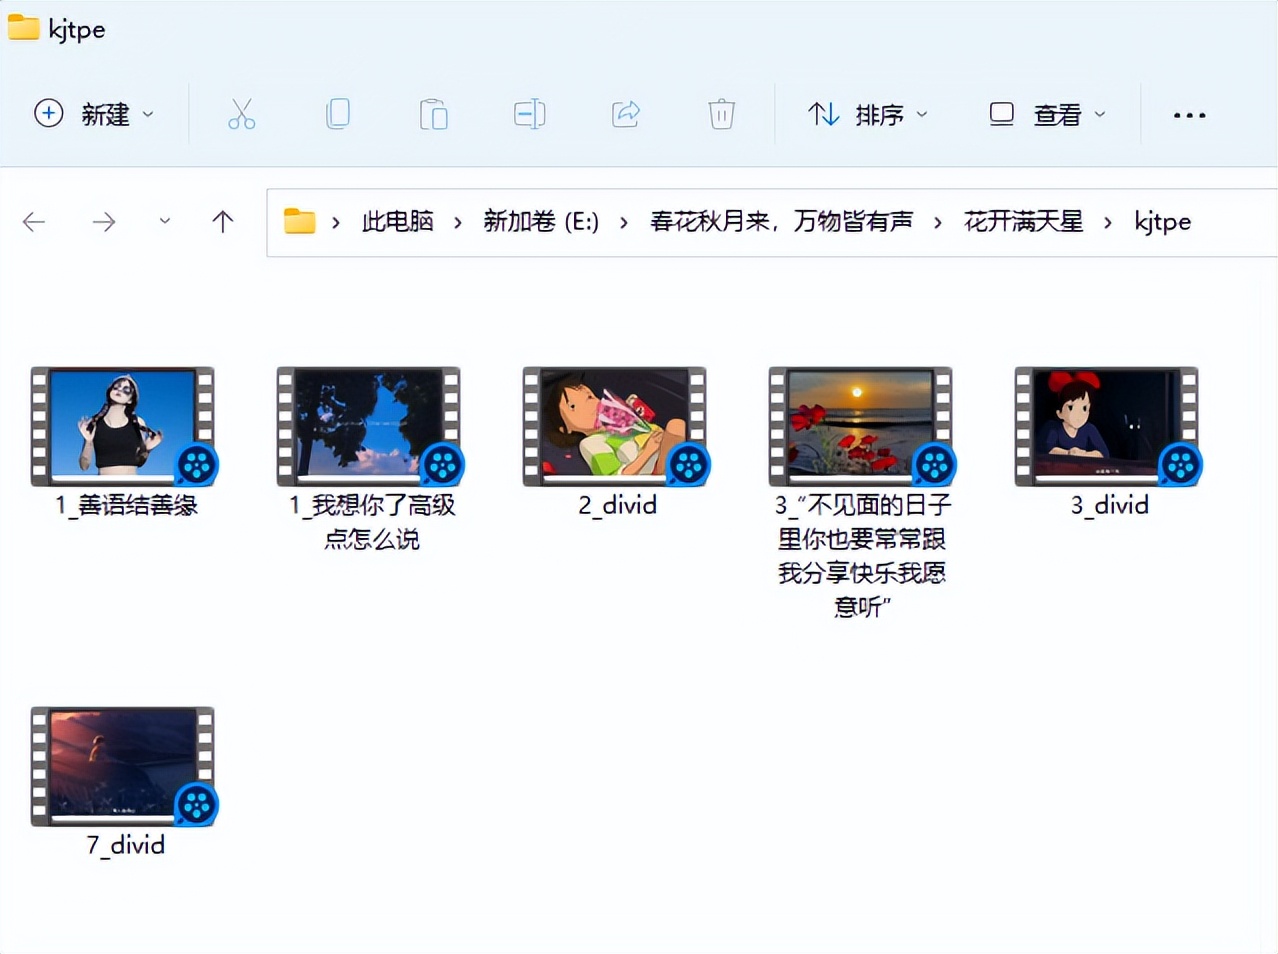Open the See more (...) toolbar menu

coord(1188,114)
